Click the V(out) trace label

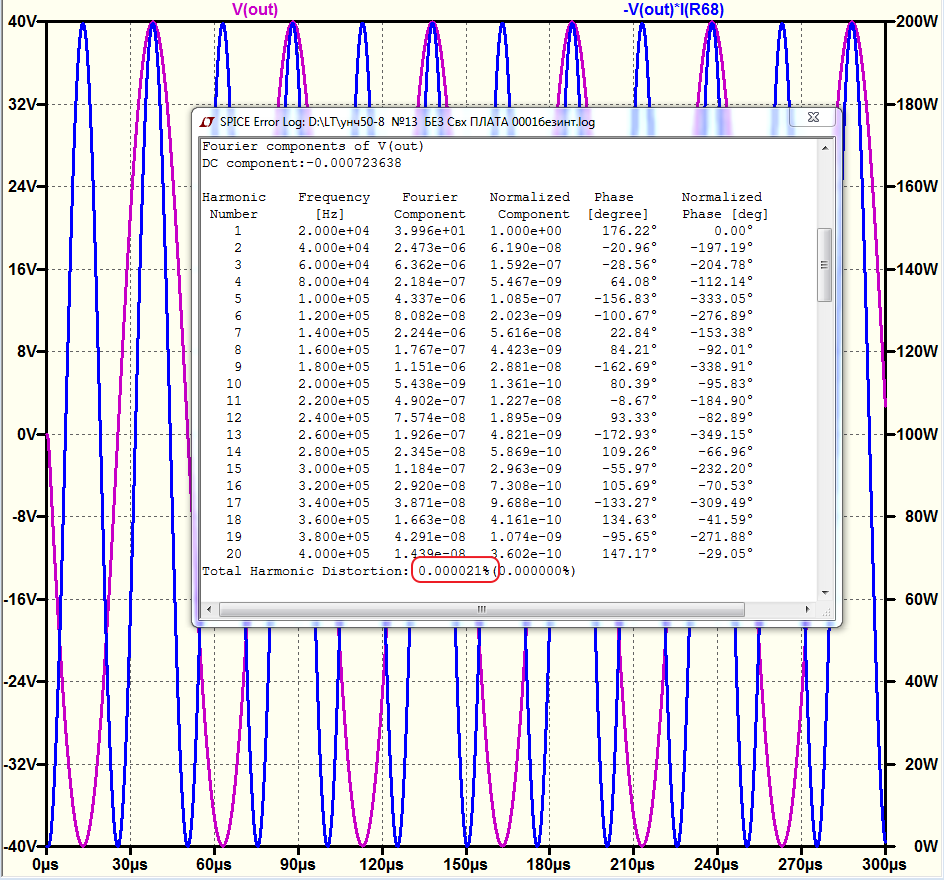(x=255, y=10)
